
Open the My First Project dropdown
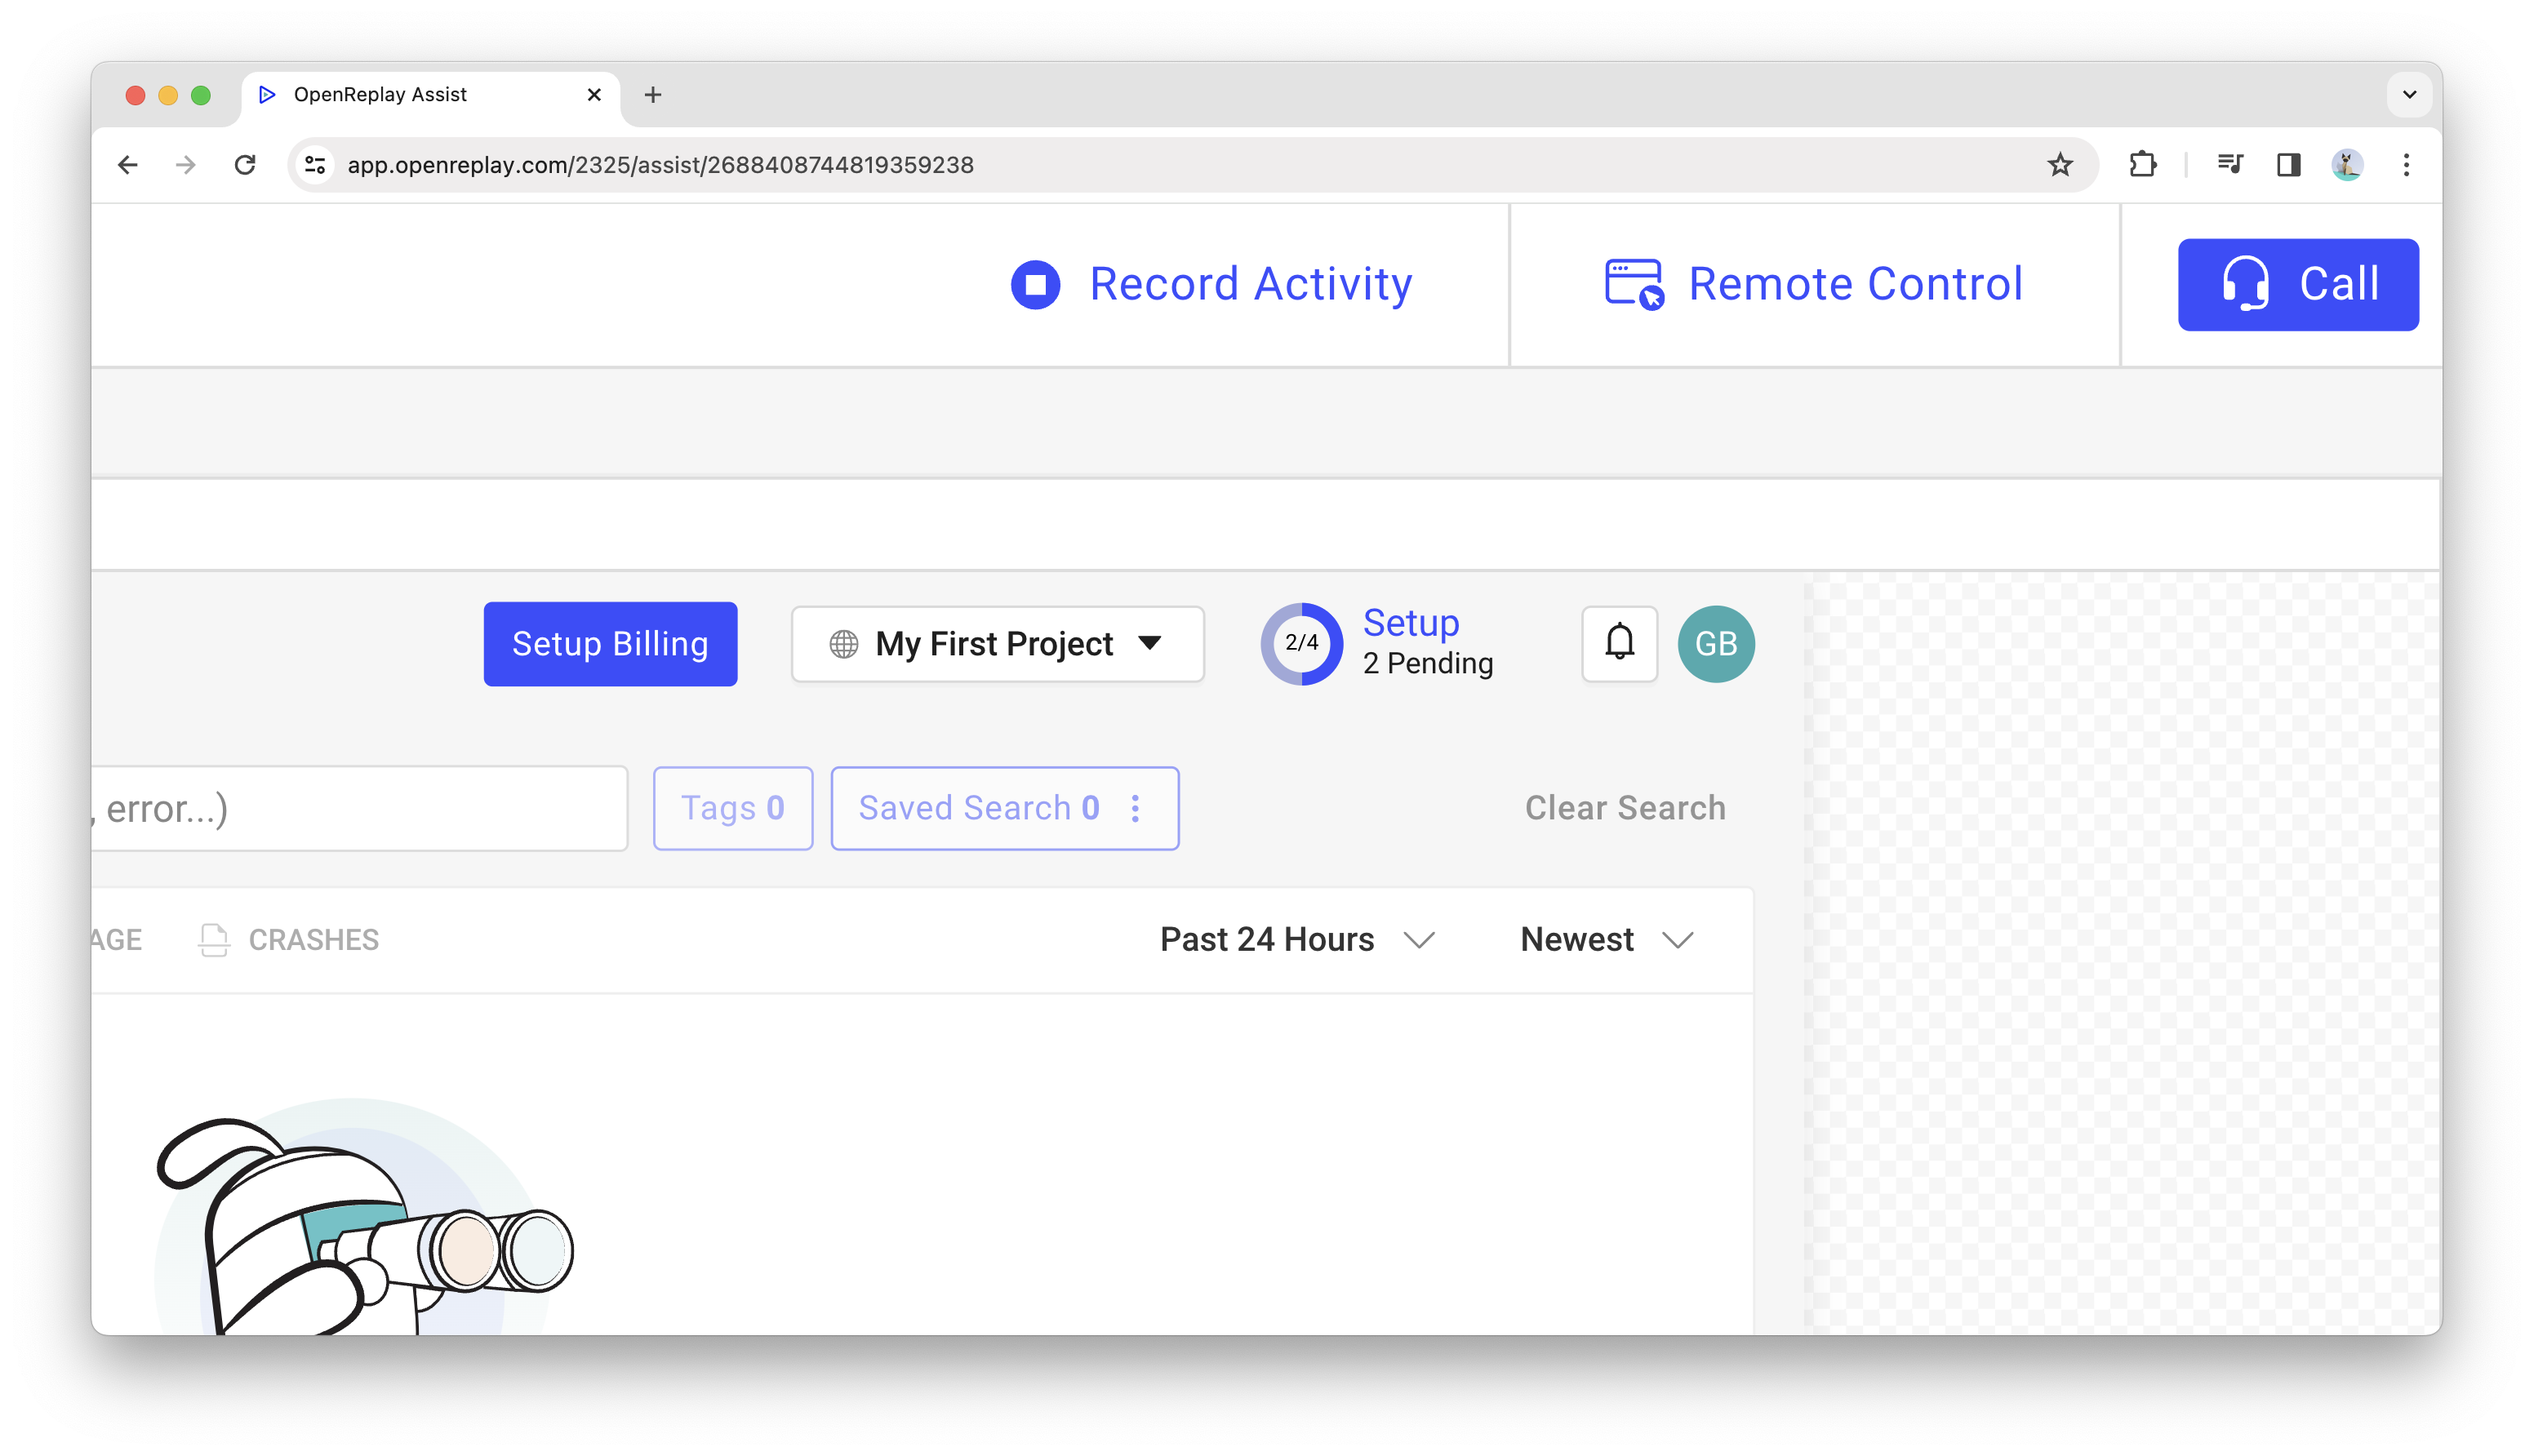click(x=997, y=644)
